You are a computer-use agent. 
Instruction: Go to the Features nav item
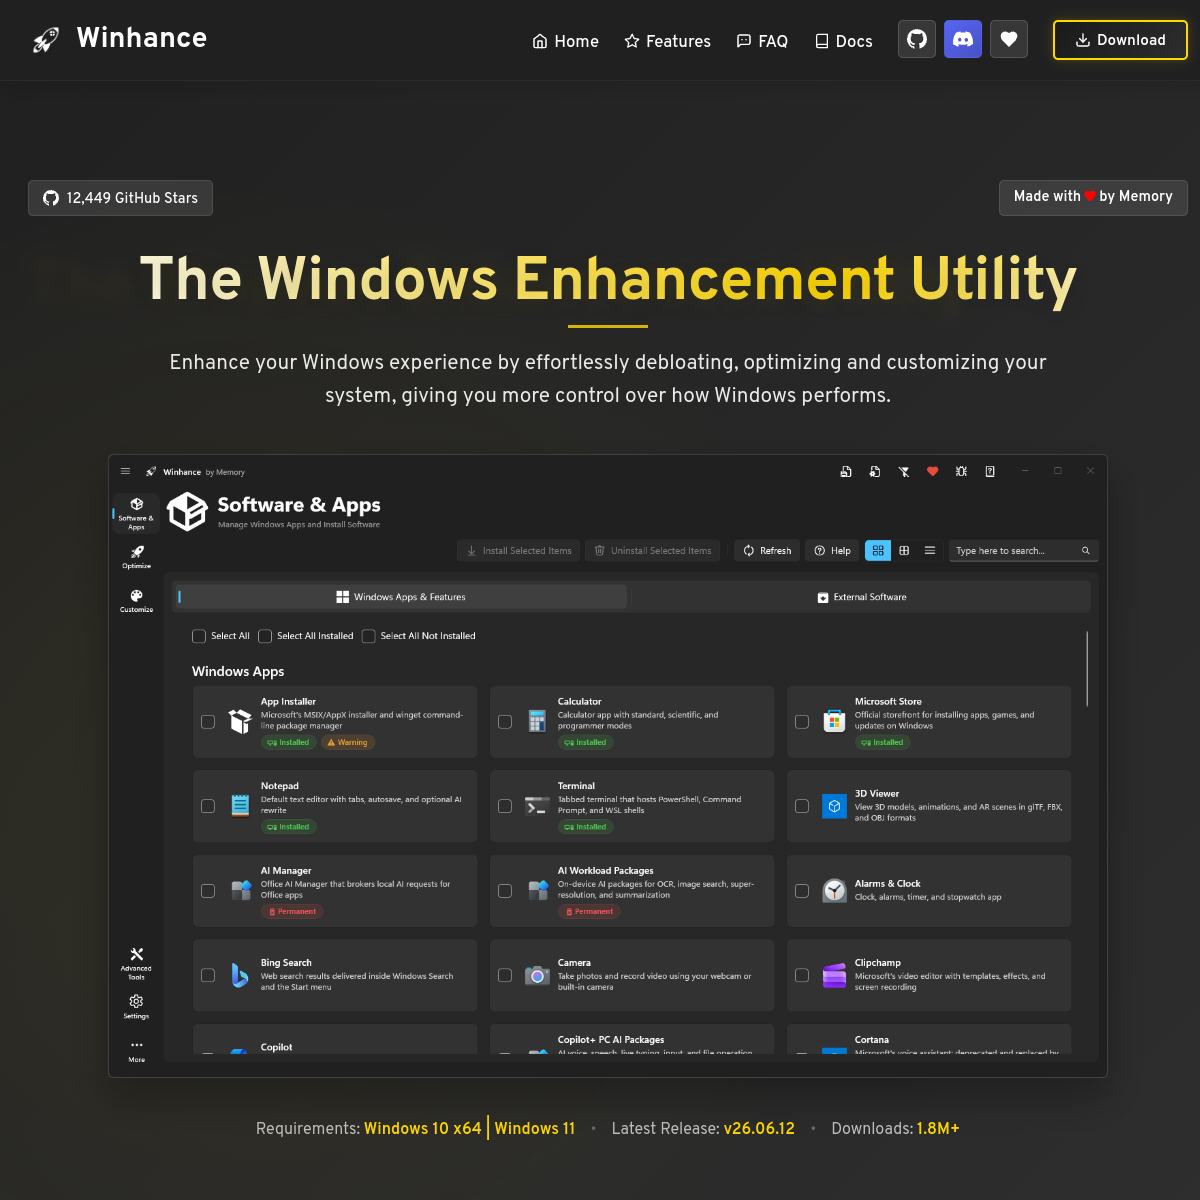[667, 41]
